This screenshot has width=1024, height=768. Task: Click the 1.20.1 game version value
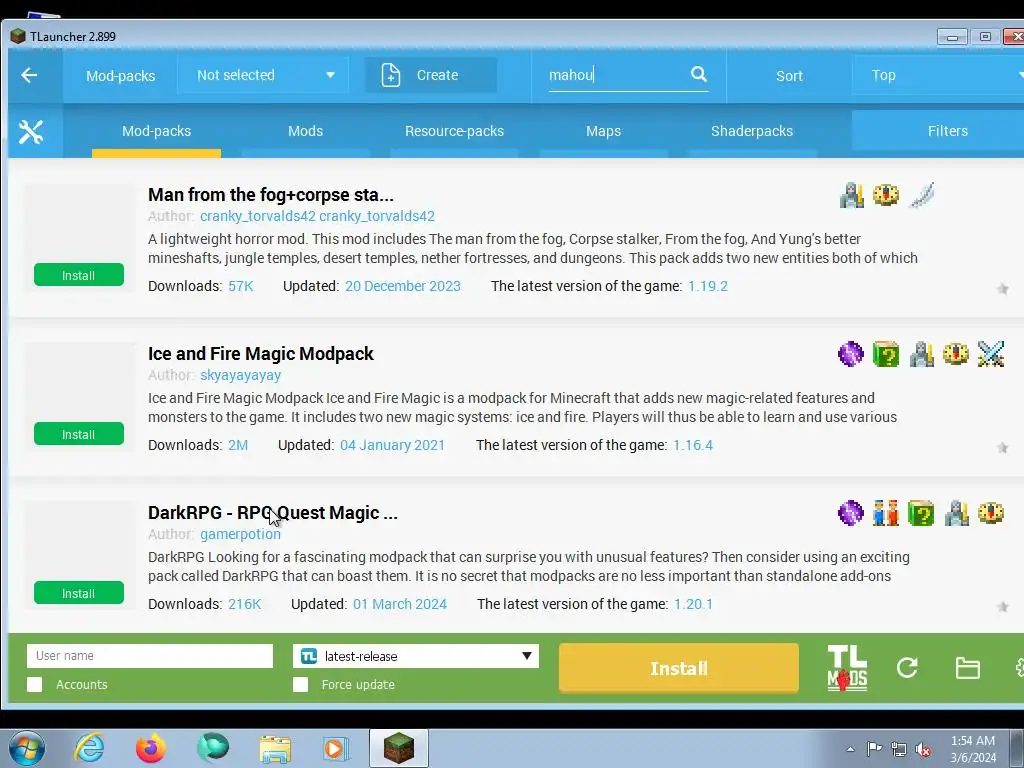tap(693, 604)
